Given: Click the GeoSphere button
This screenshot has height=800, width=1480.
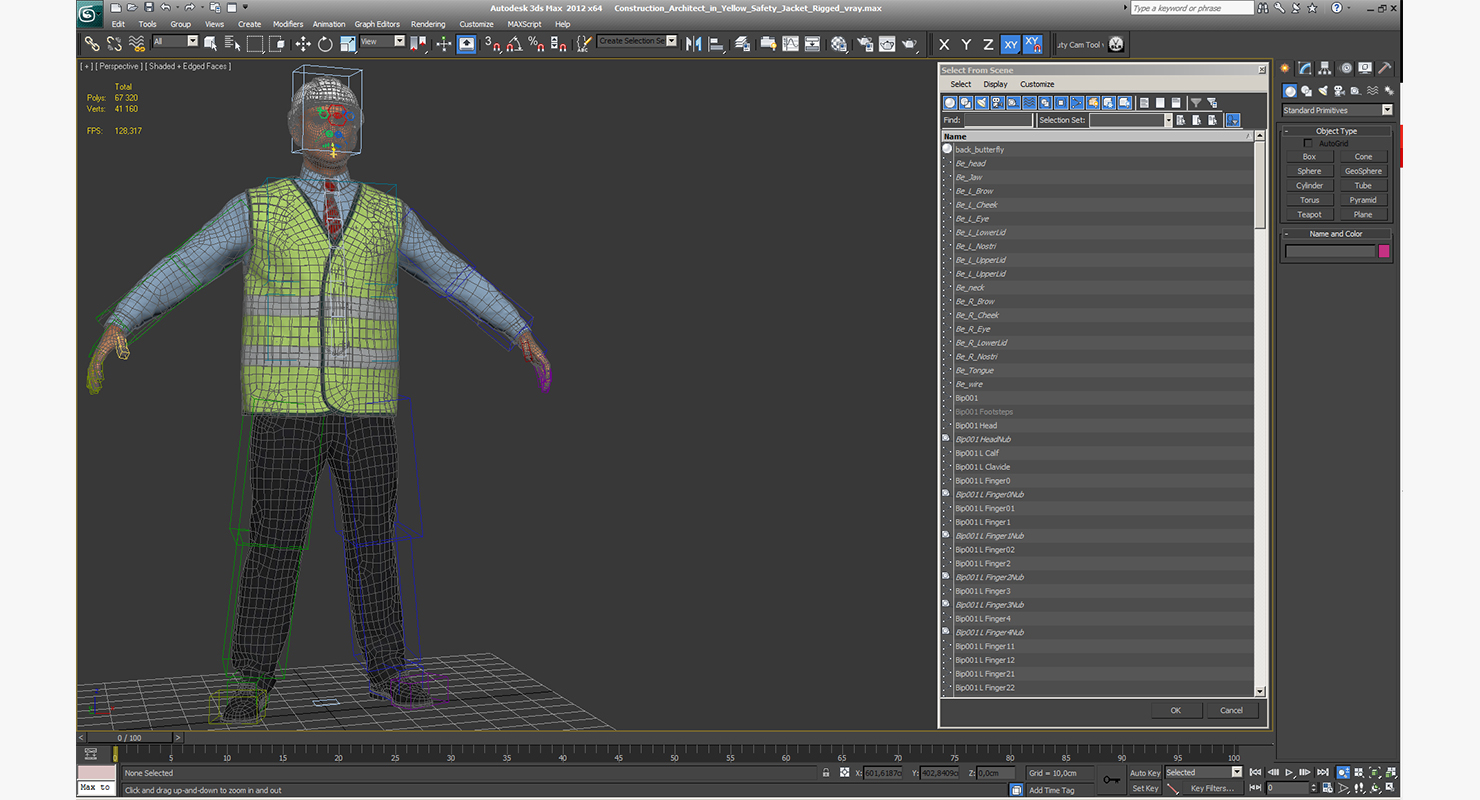Looking at the screenshot, I should click(1363, 171).
